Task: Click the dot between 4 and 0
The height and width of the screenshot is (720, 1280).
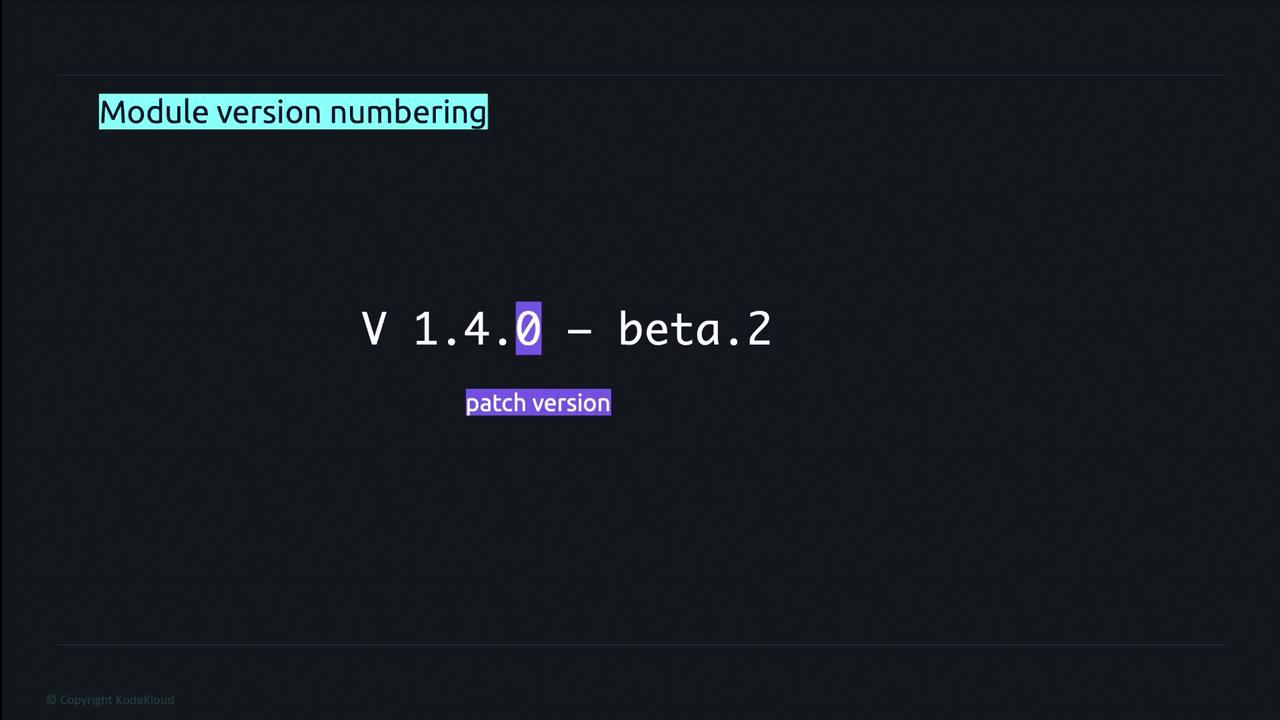Action: pos(503,342)
